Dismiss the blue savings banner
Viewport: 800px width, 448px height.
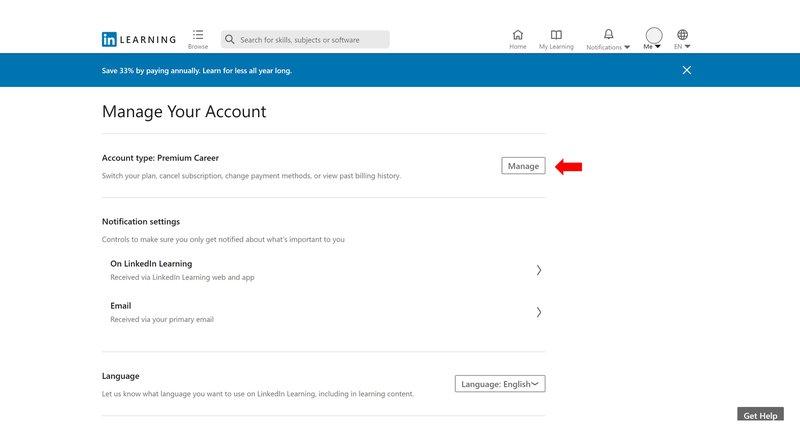(686, 70)
